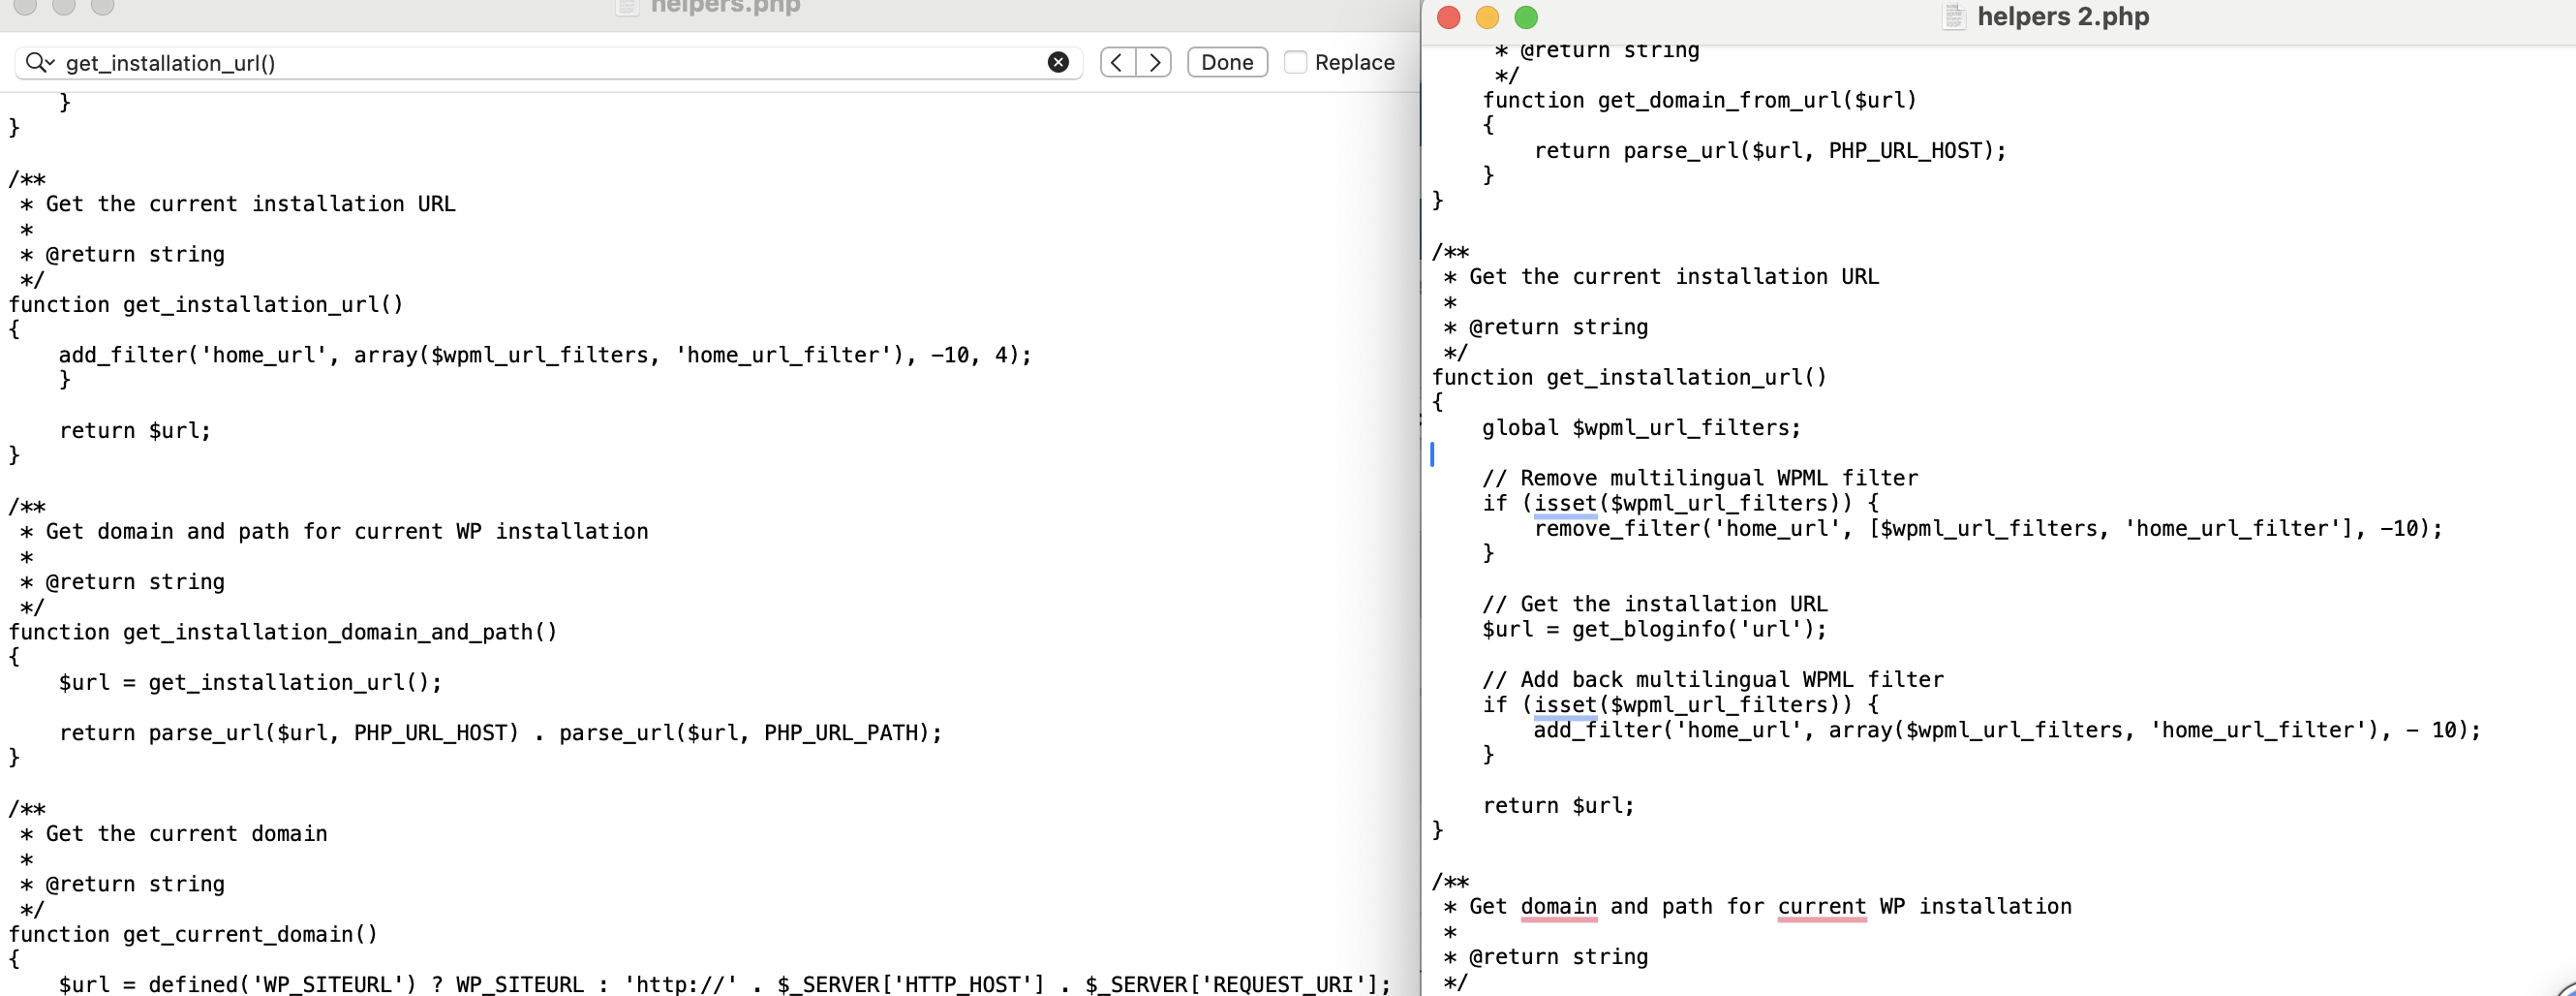Click '$url = get_installation_url();' line

(x=250, y=683)
